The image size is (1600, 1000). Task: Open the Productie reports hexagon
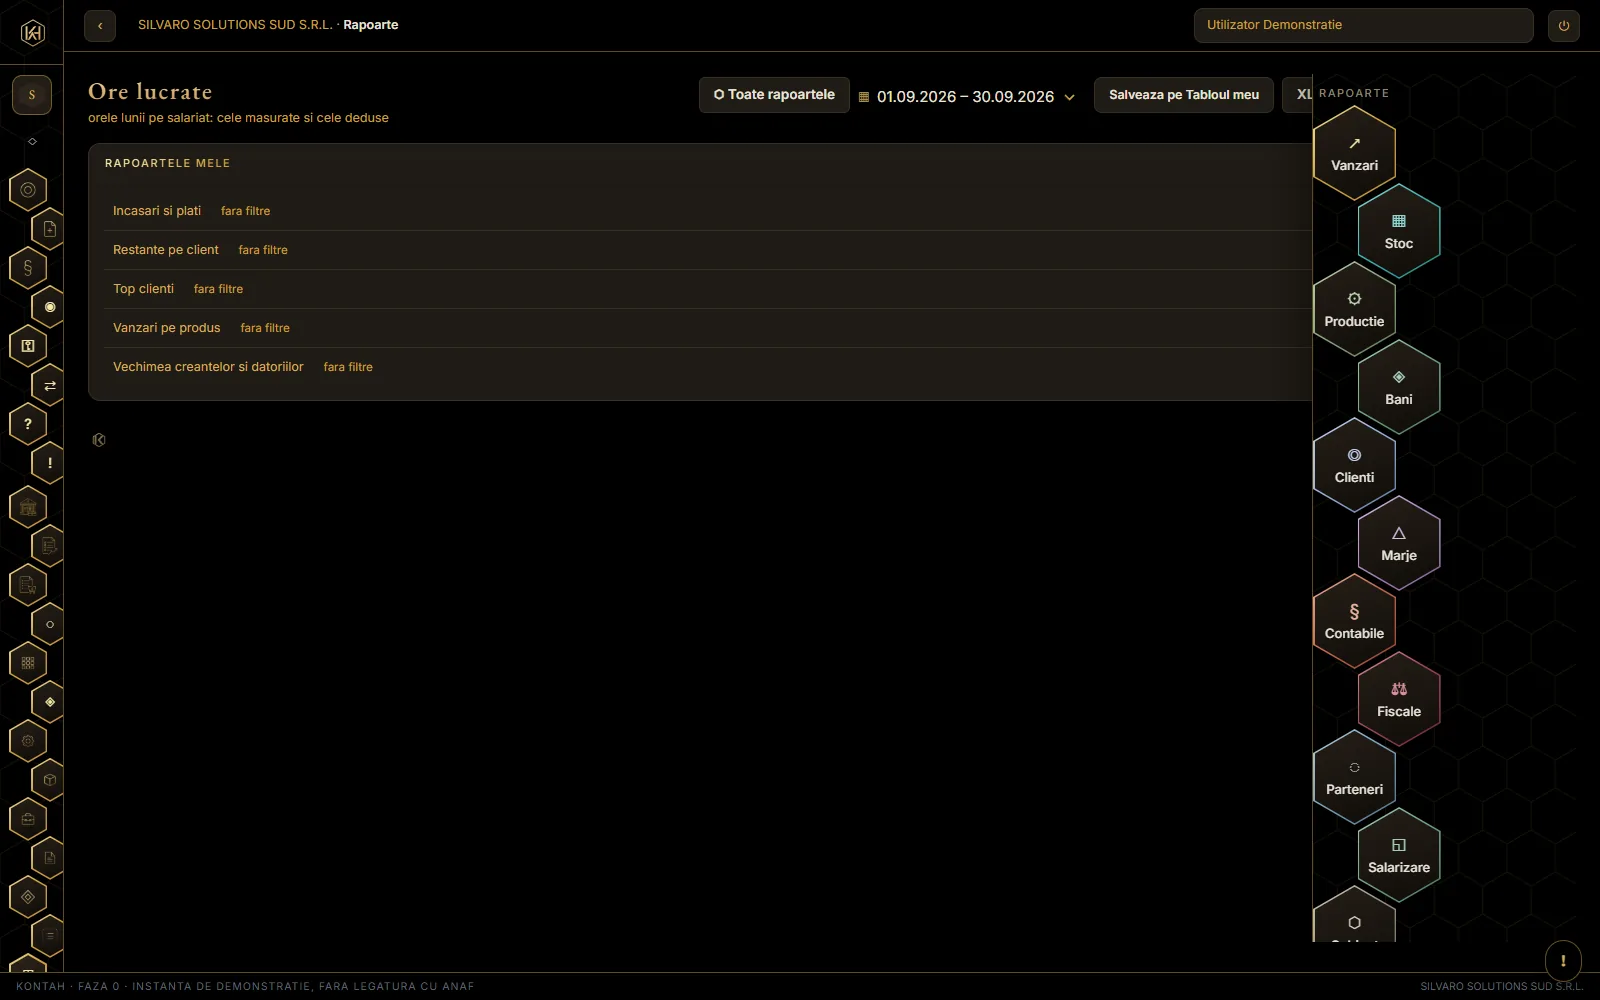tap(1354, 309)
